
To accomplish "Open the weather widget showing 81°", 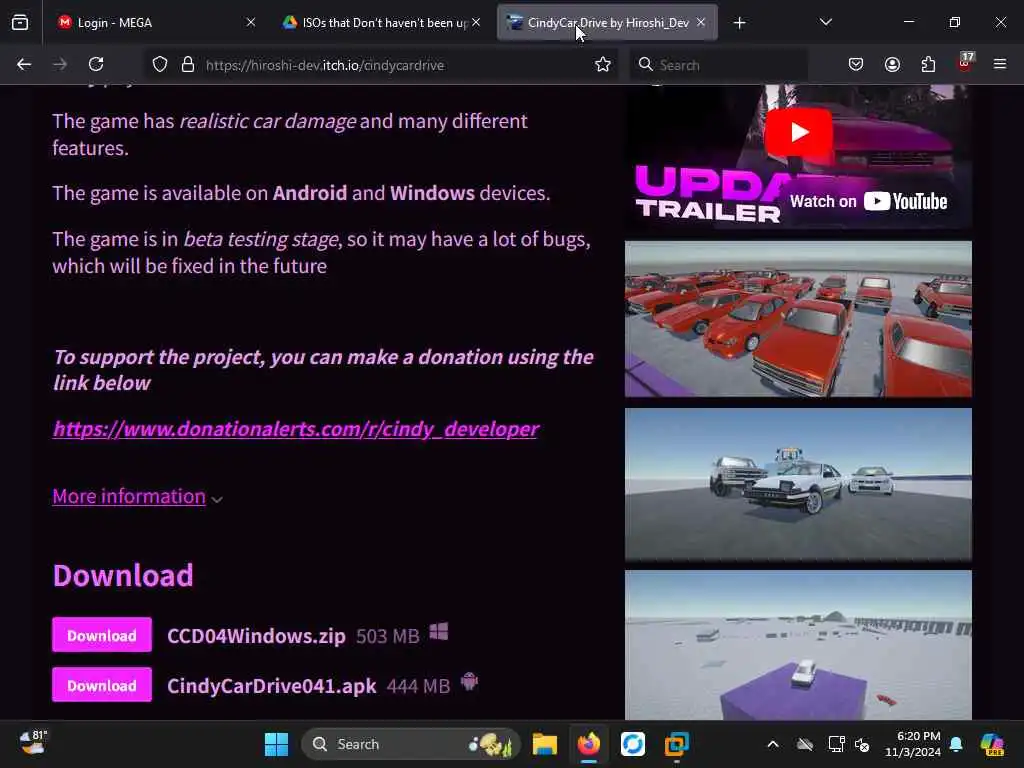I will [x=33, y=743].
